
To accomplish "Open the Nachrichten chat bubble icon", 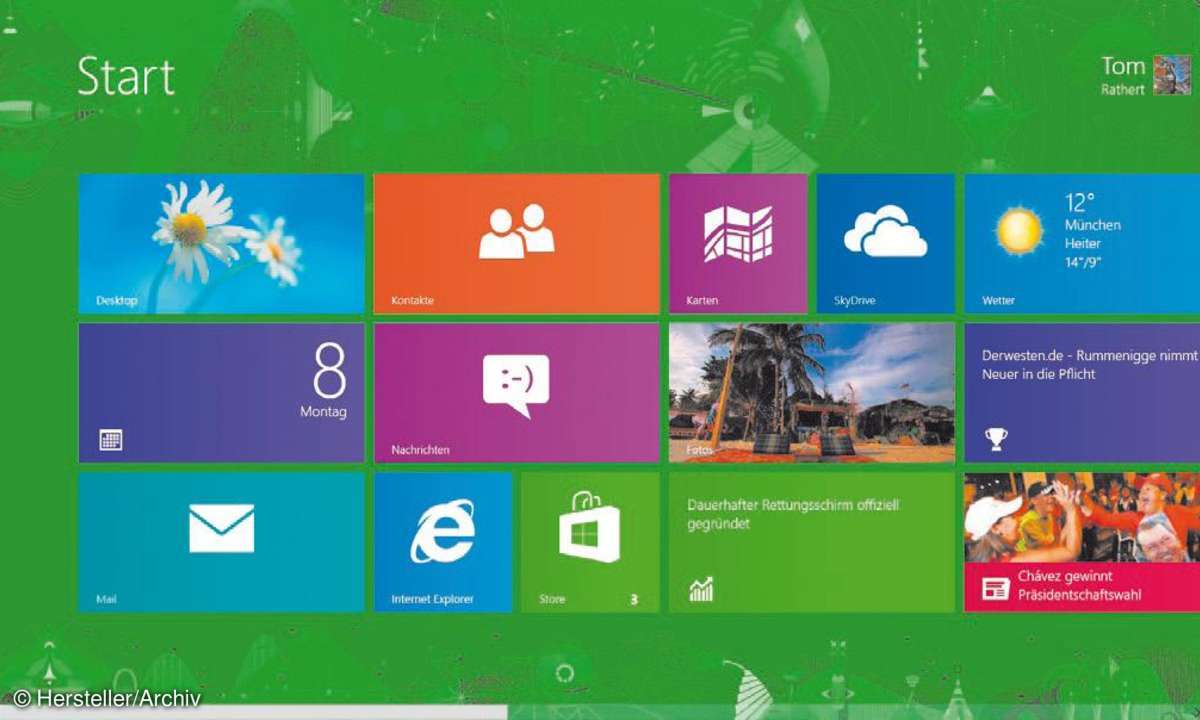I will 516,385.
